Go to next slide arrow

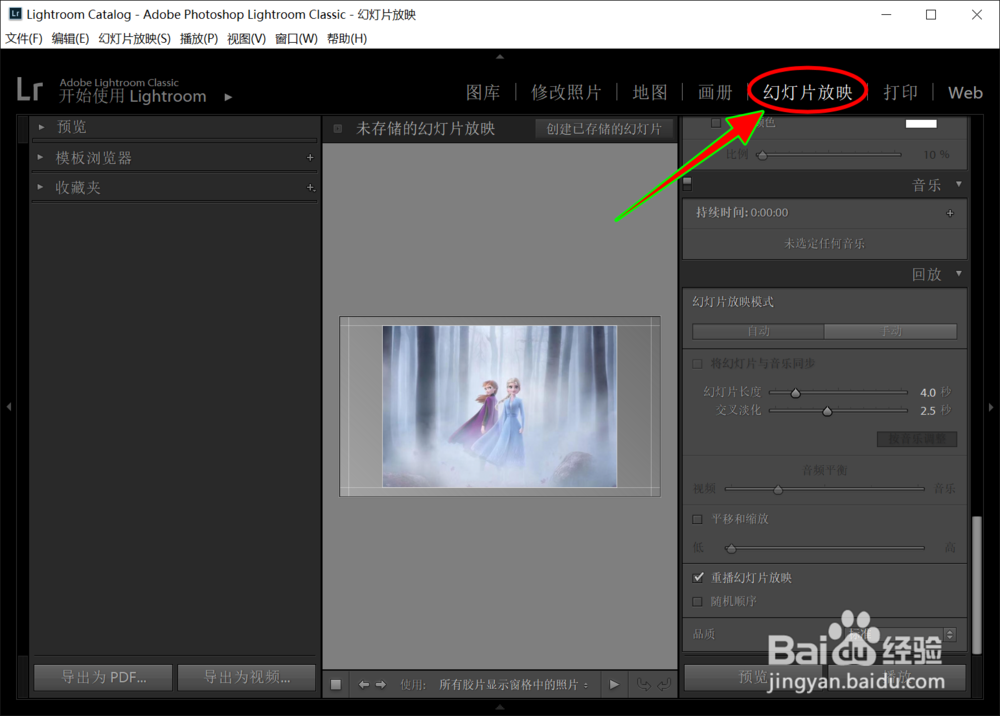[x=381, y=685]
